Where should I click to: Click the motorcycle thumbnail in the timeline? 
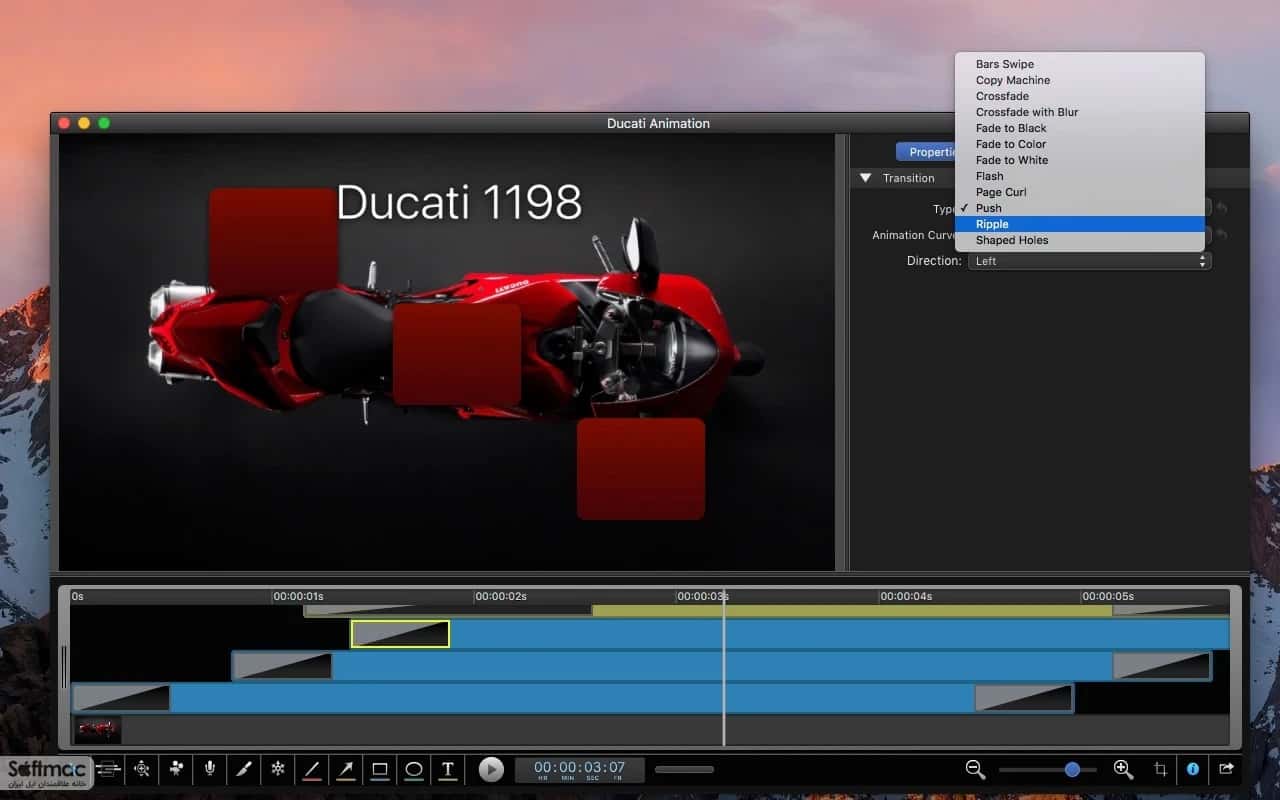pyautogui.click(x=98, y=730)
